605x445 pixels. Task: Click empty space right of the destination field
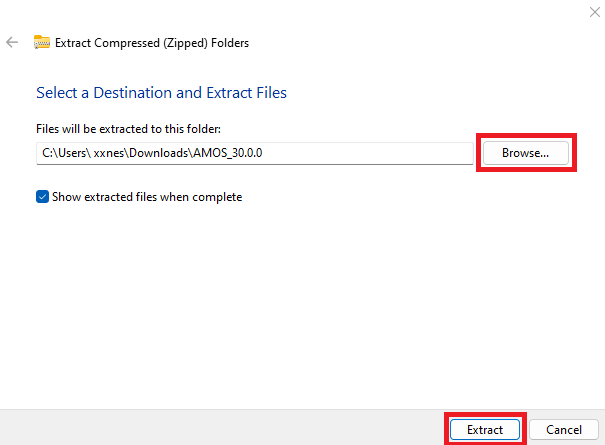(590, 153)
